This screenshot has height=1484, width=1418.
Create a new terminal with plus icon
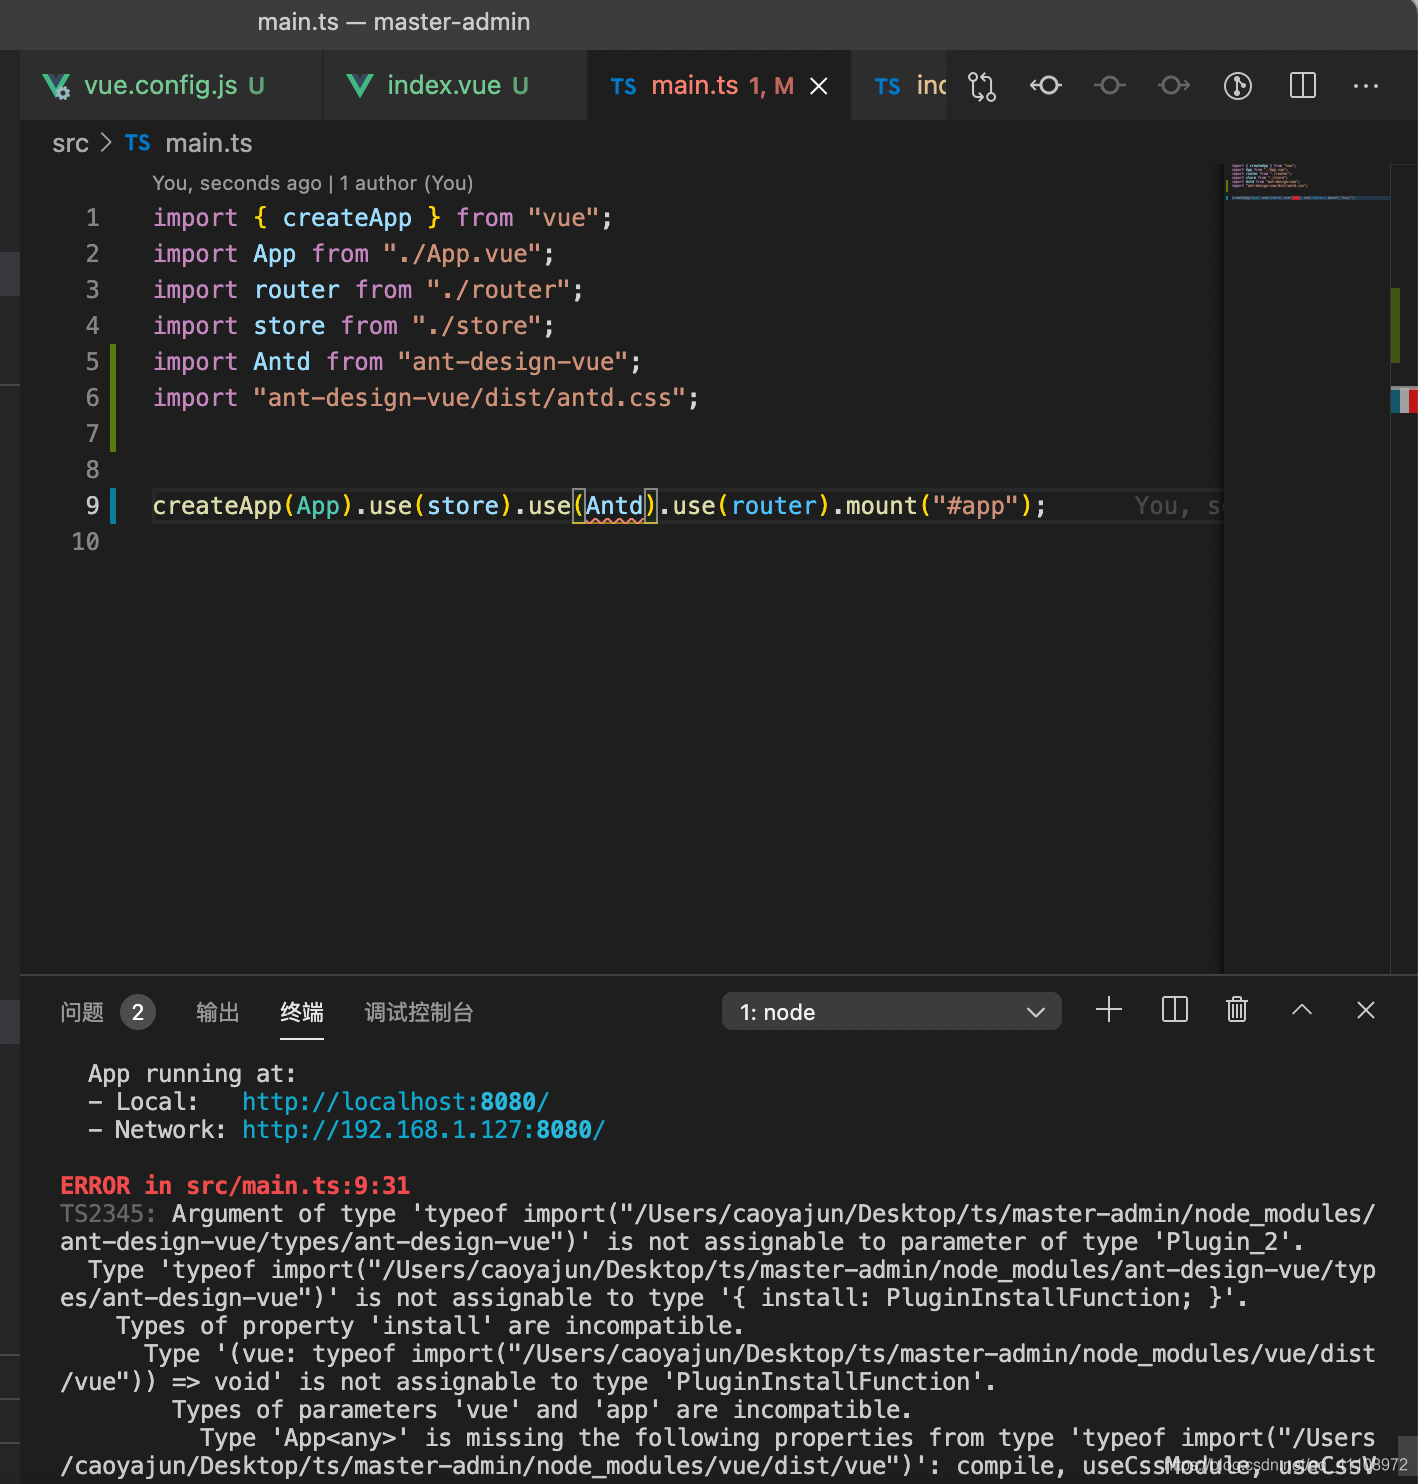1109,1010
